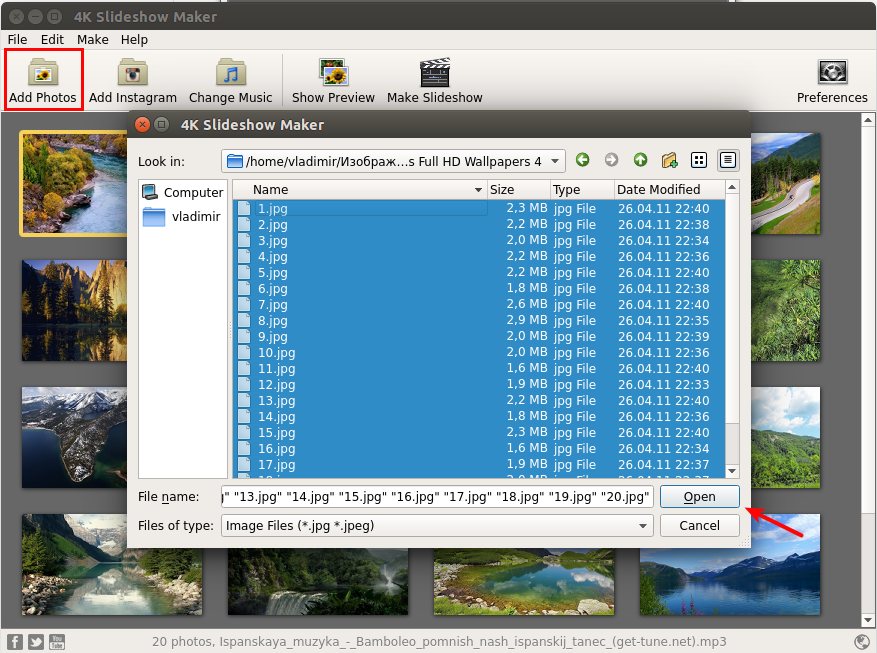Image resolution: width=877 pixels, height=653 pixels.
Task: Go back with the green left arrow
Action: (582, 160)
